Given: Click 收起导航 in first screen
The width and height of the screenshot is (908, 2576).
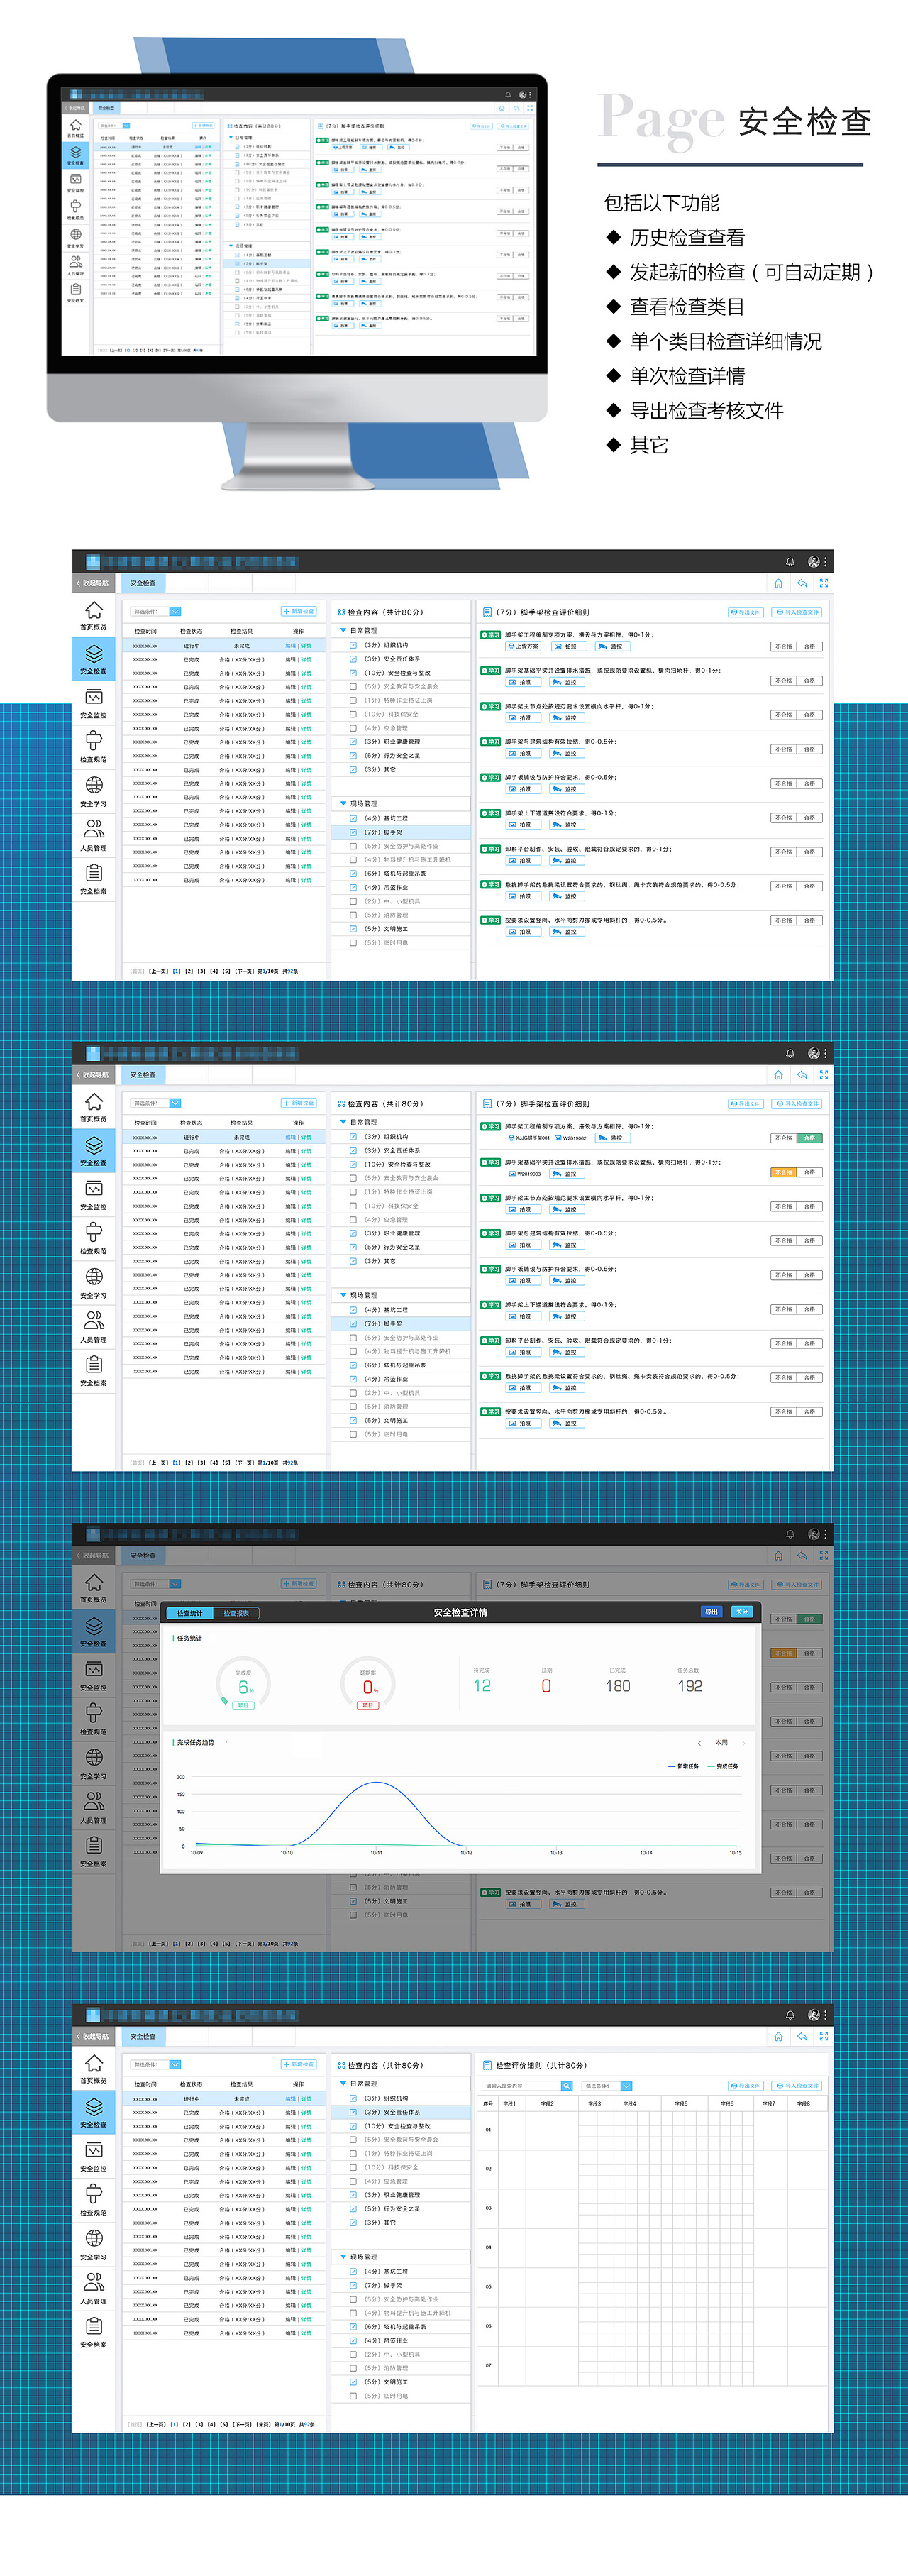Looking at the screenshot, I should click(x=94, y=583).
